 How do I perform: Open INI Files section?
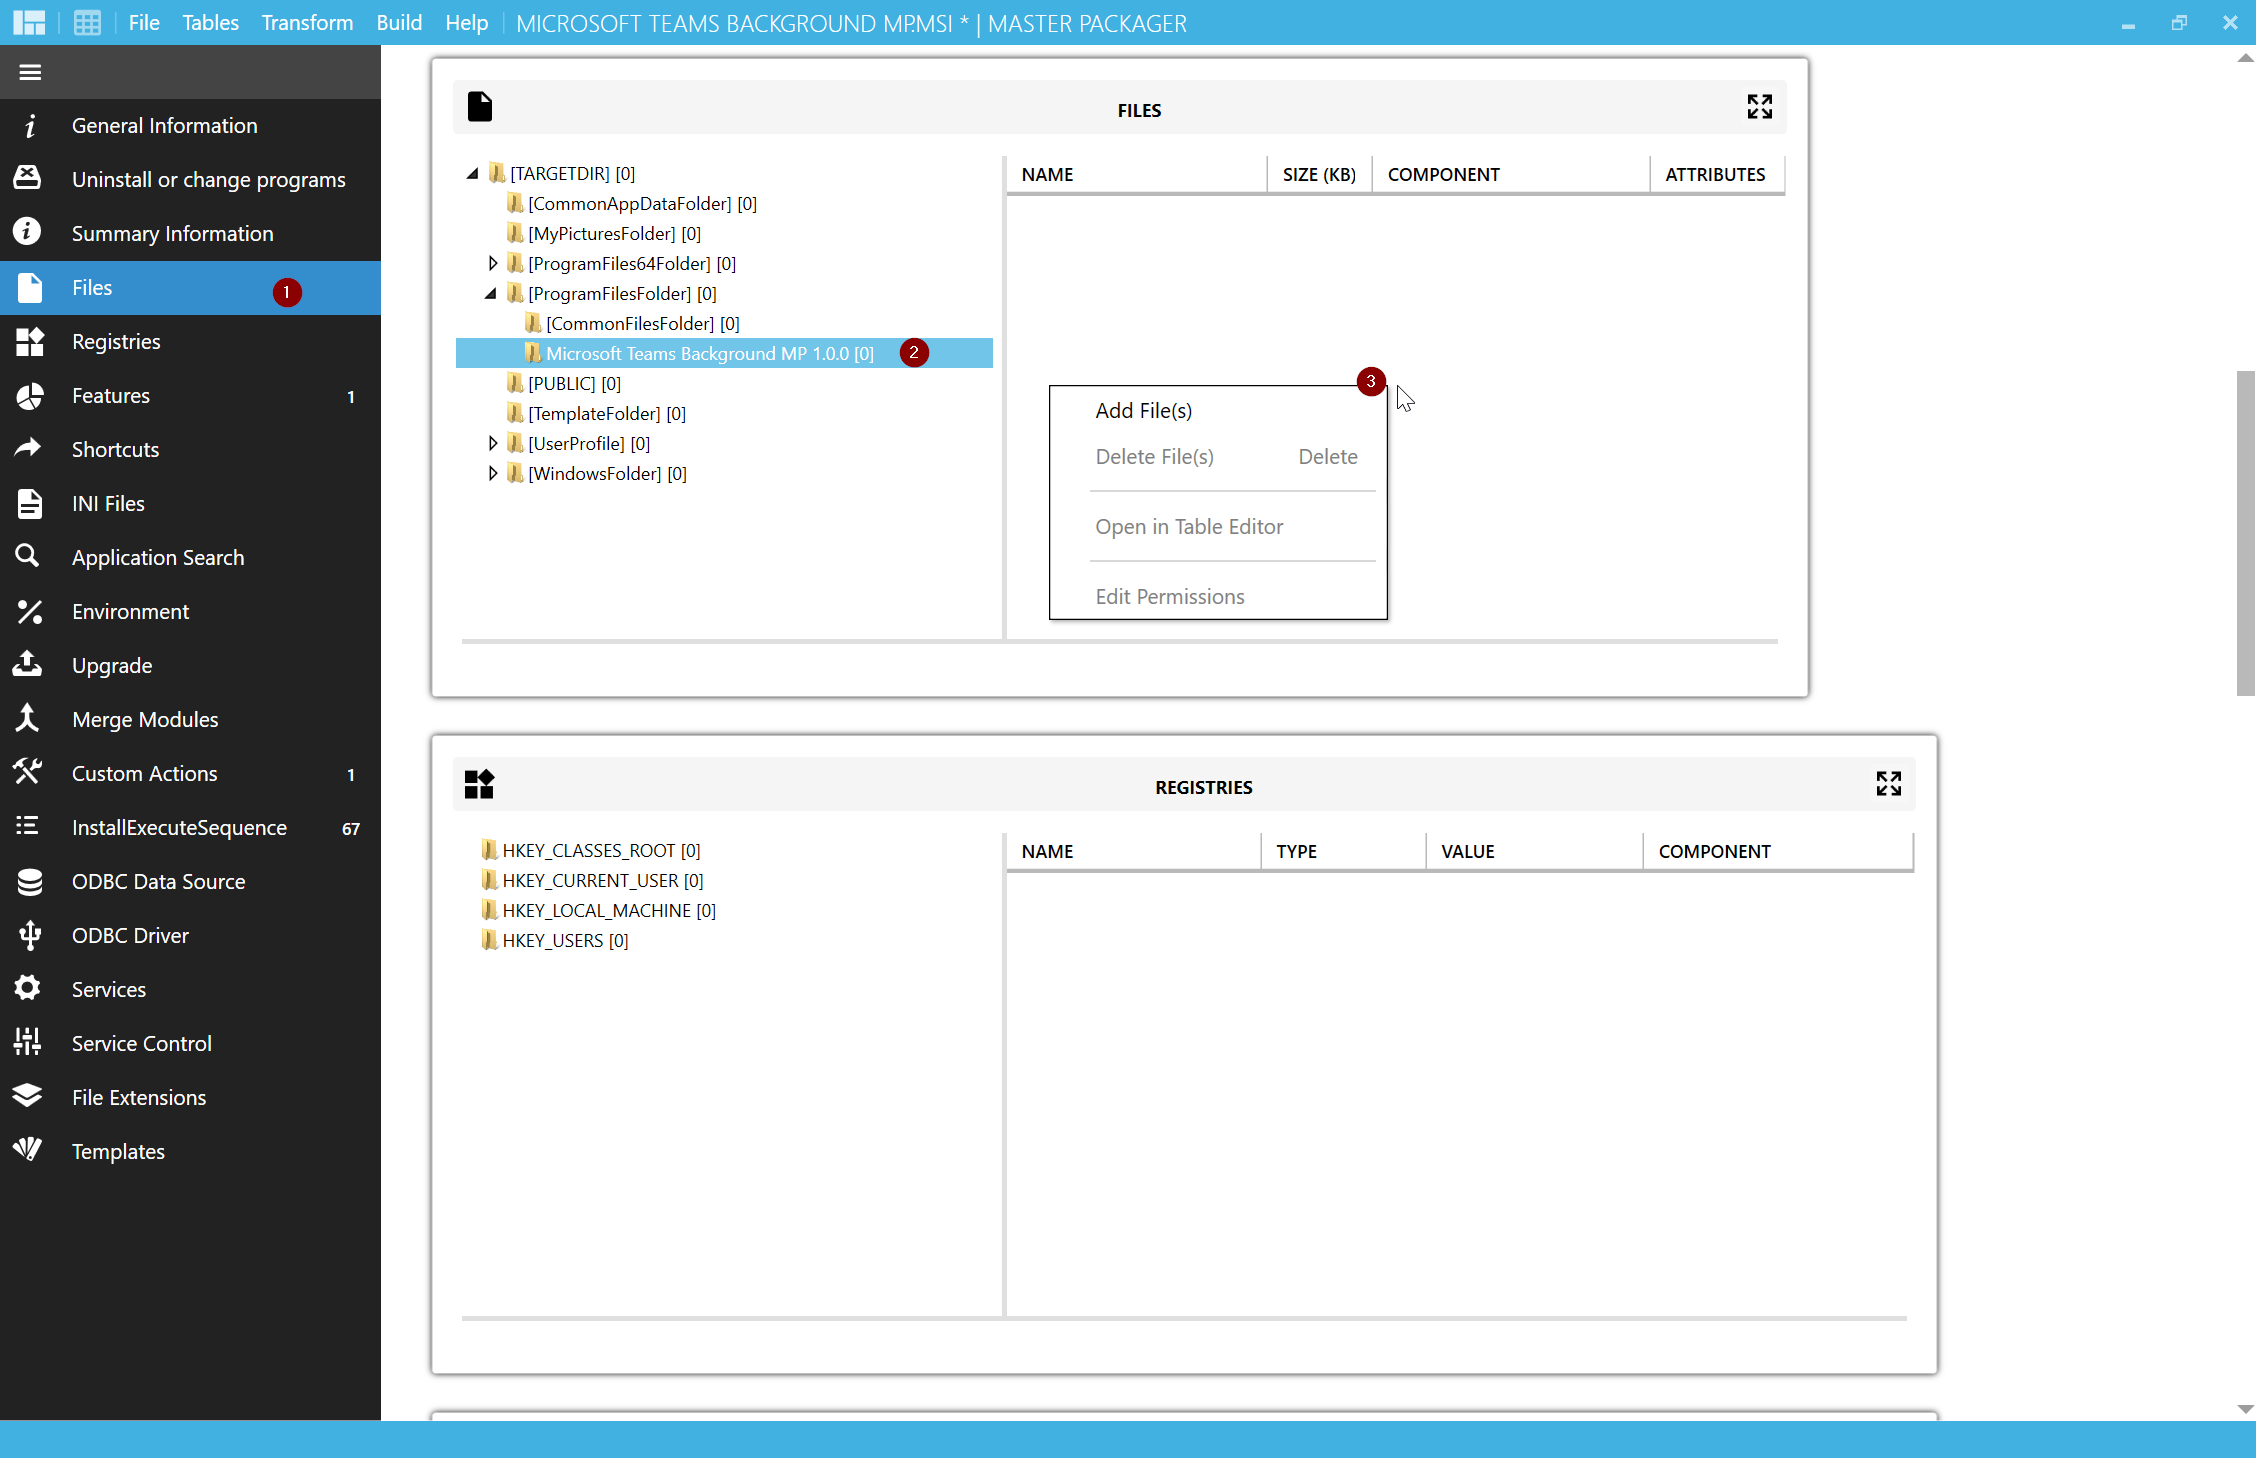click(x=190, y=504)
